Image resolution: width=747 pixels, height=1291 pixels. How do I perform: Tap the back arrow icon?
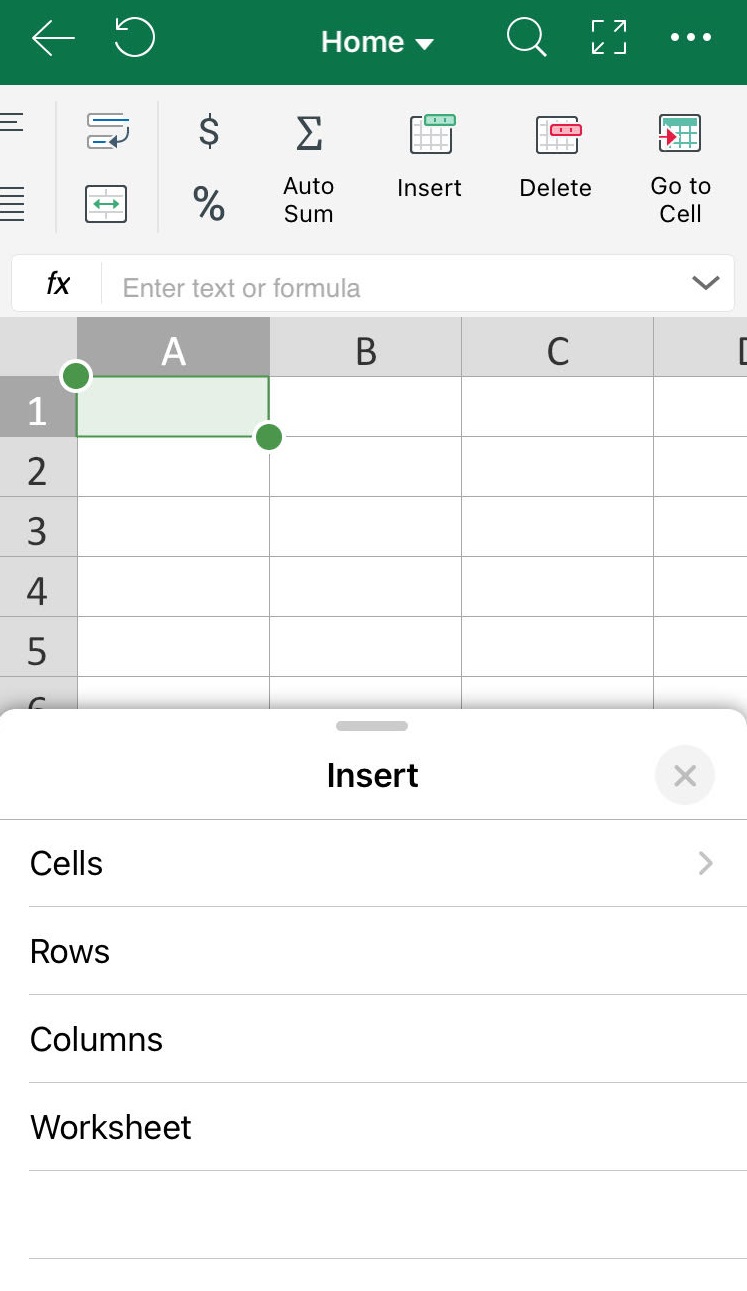point(53,40)
